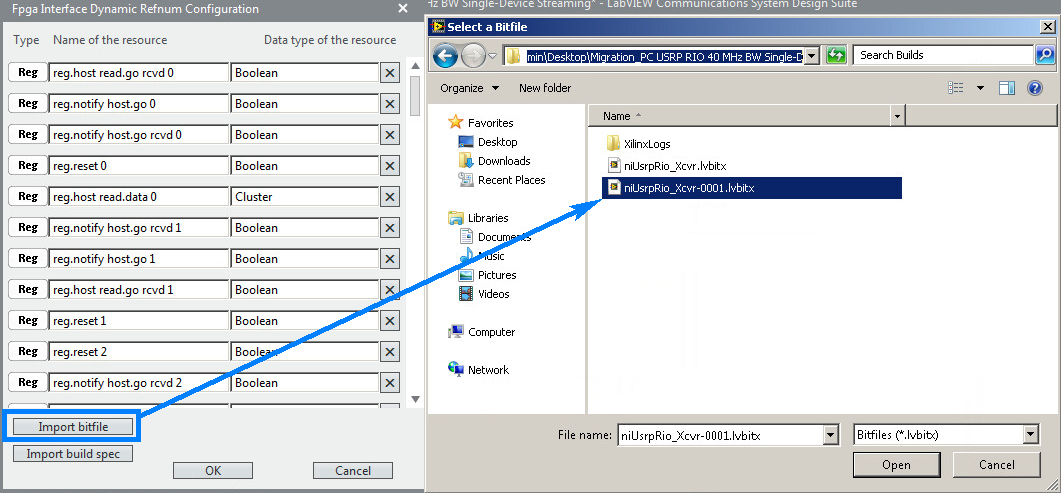This screenshot has width=1061, height=493.
Task: Click the Import build spec button
Action: click(72, 454)
